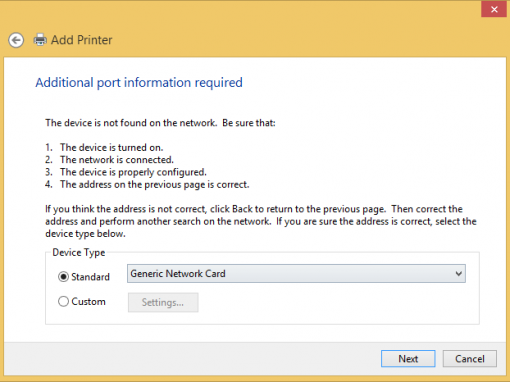Proceed with the Next button

tap(408, 359)
